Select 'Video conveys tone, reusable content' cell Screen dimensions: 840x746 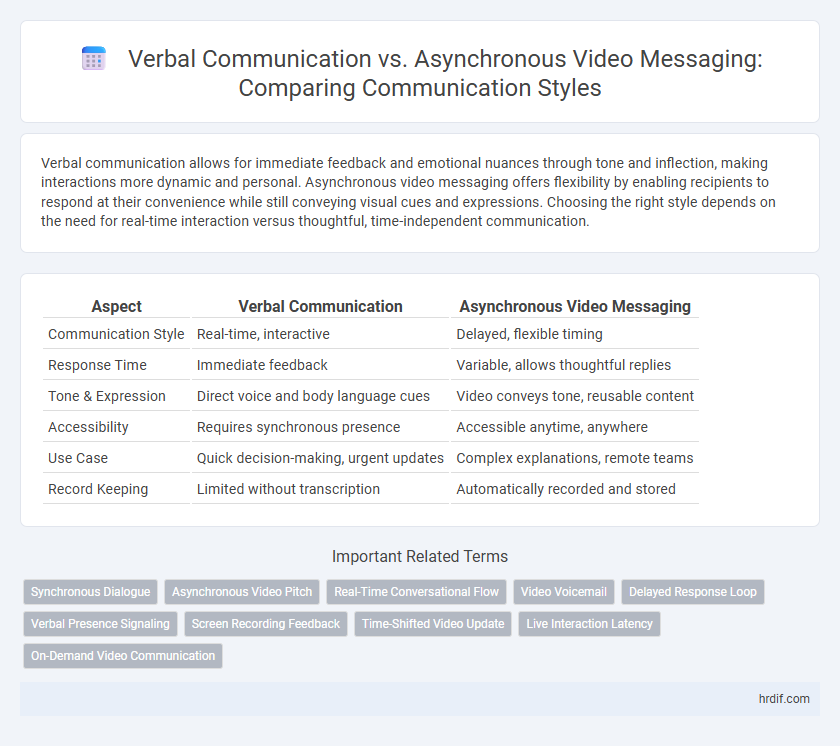coord(575,396)
